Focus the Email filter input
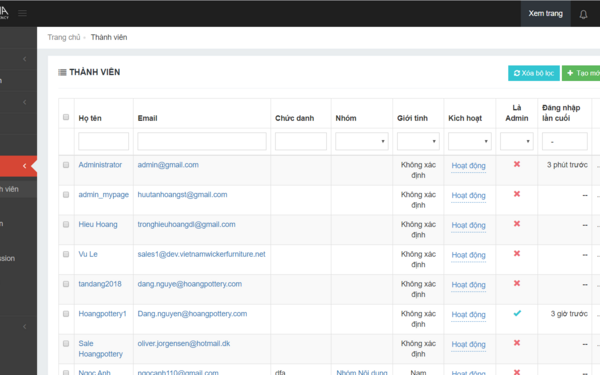 [x=202, y=141]
